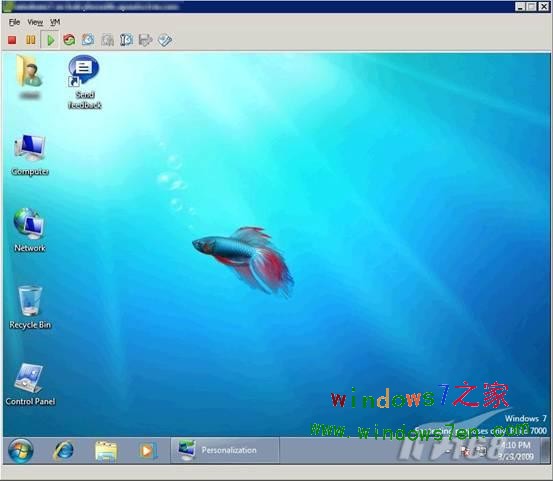The width and height of the screenshot is (553, 481).
Task: Click the last toolbar icon with checkmark
Action: tap(165, 40)
